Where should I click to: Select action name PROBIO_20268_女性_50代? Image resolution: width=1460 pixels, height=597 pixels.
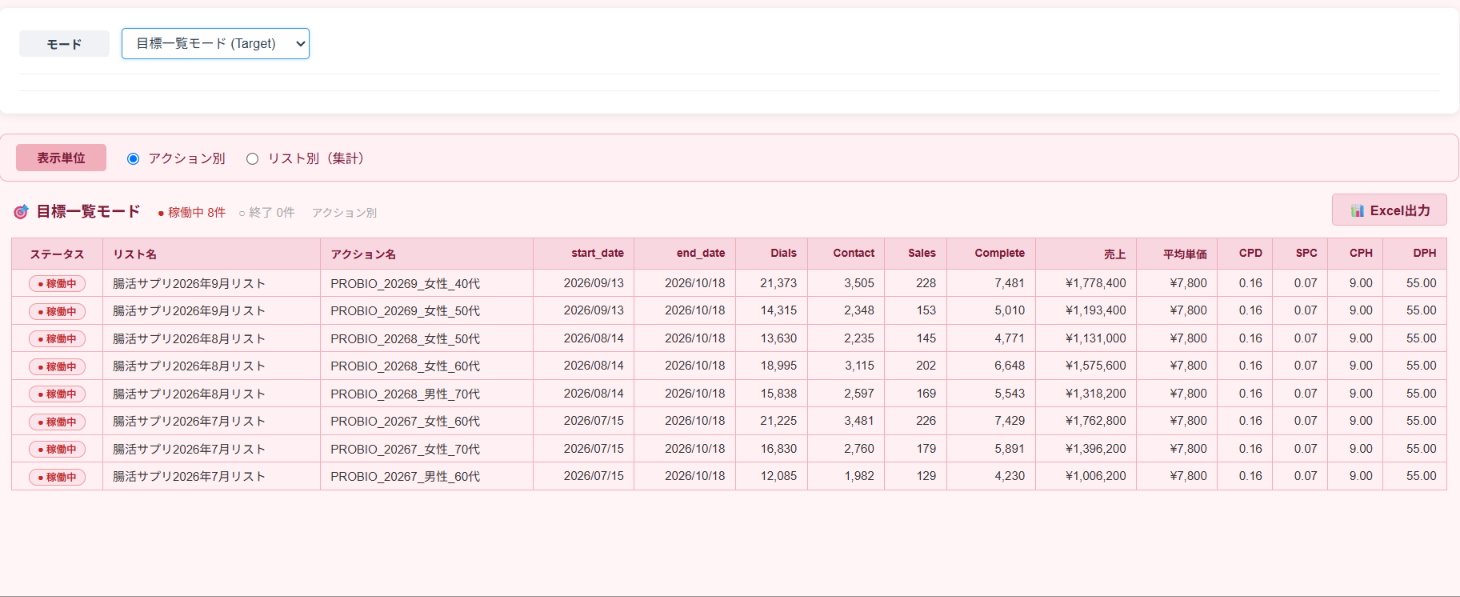(405, 339)
